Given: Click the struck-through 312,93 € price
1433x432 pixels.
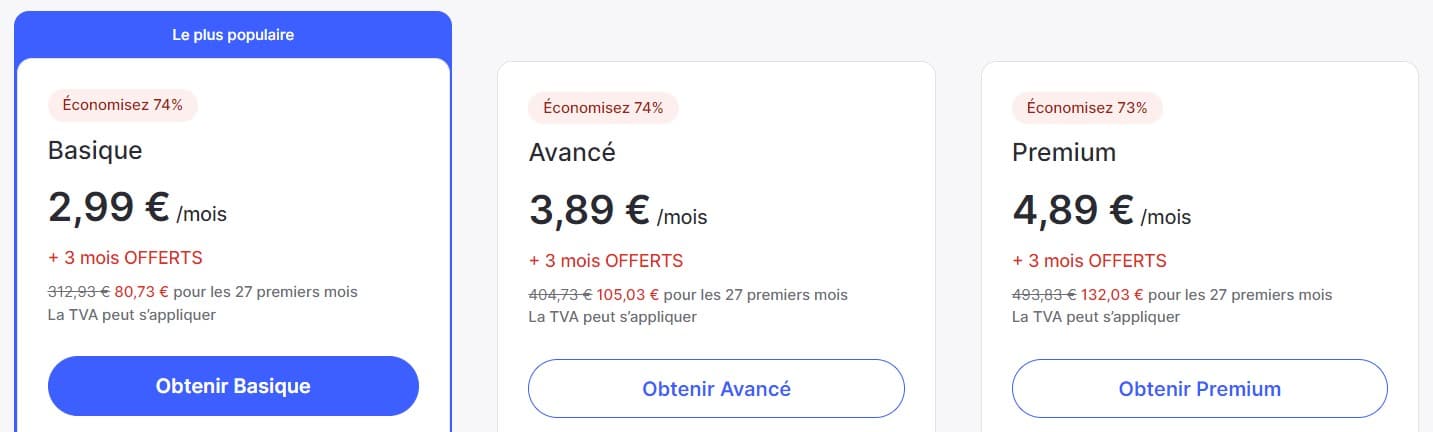Looking at the screenshot, I should pyautogui.click(x=79, y=292).
